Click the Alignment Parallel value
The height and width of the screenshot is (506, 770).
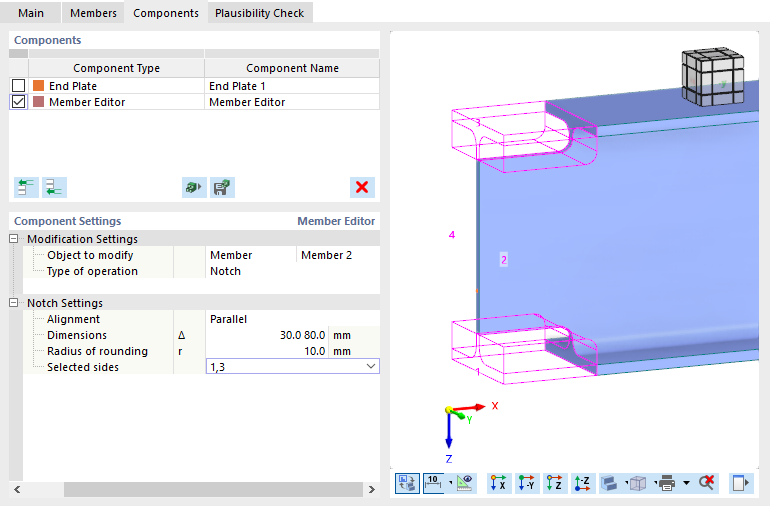point(292,319)
